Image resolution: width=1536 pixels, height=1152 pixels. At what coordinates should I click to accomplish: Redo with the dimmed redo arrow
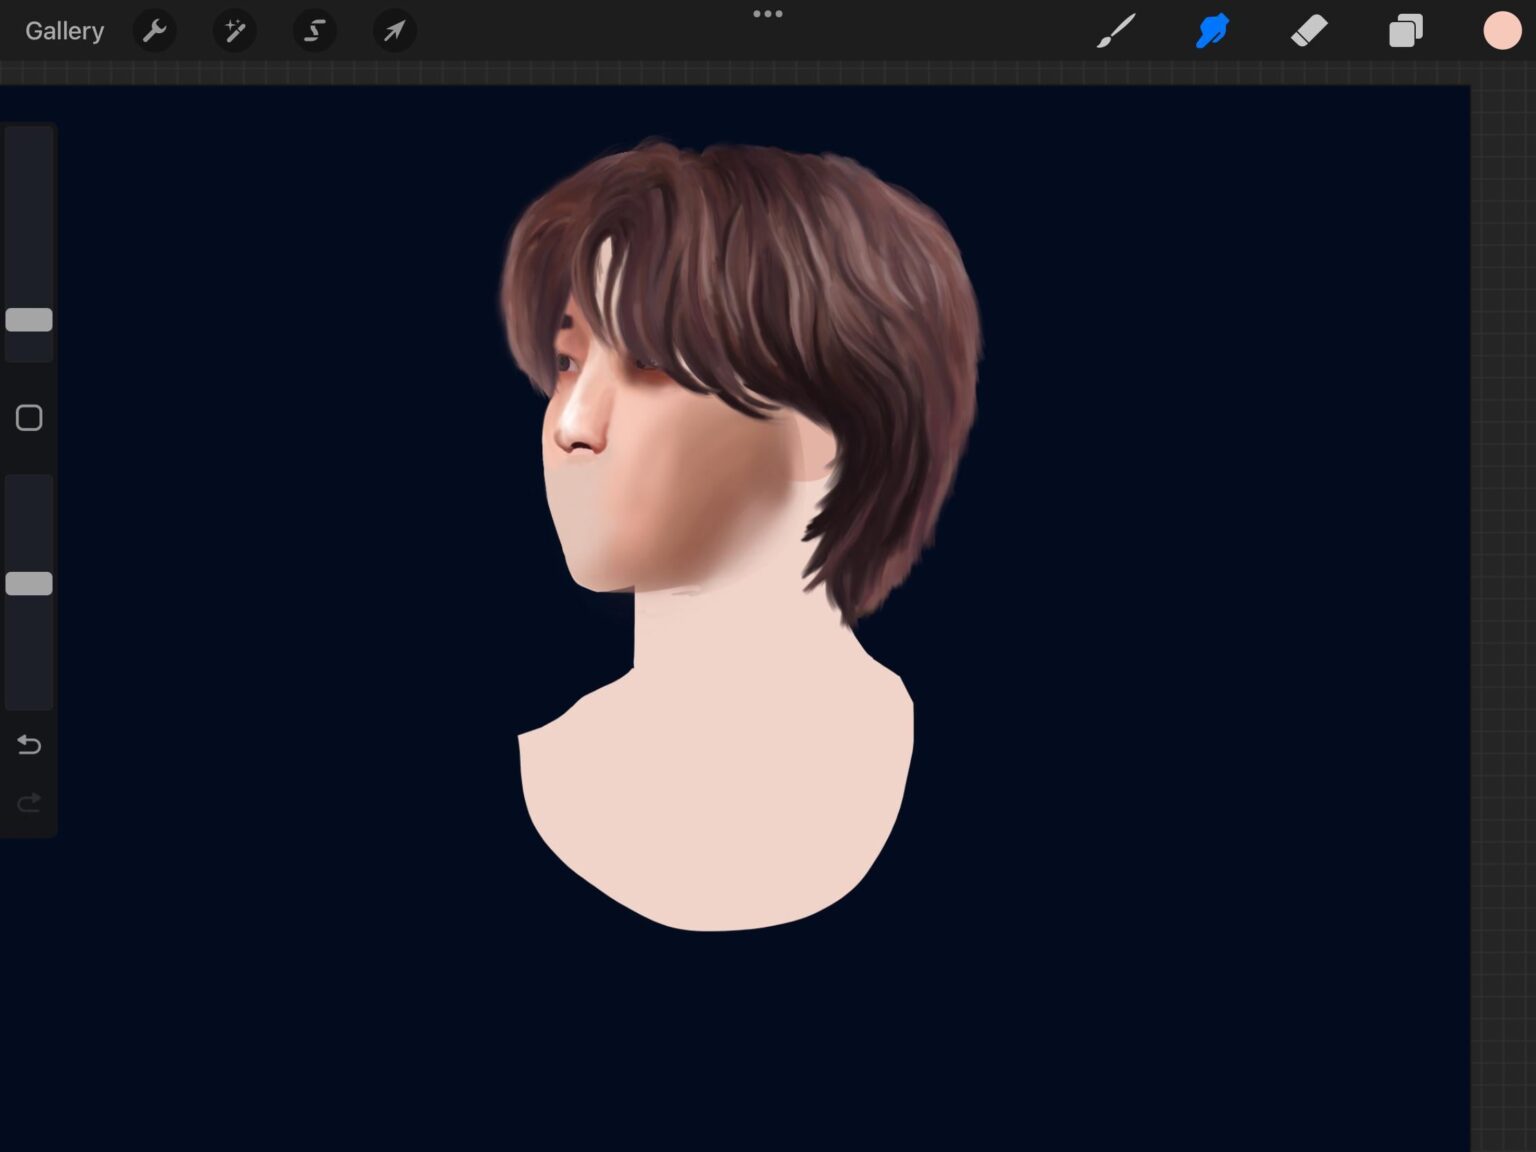(x=29, y=803)
